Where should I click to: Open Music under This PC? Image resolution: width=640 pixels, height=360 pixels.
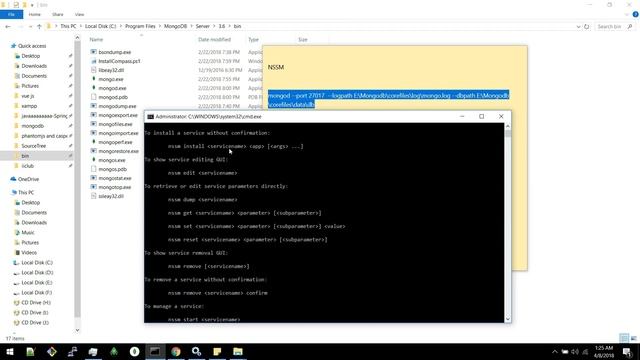(28, 233)
